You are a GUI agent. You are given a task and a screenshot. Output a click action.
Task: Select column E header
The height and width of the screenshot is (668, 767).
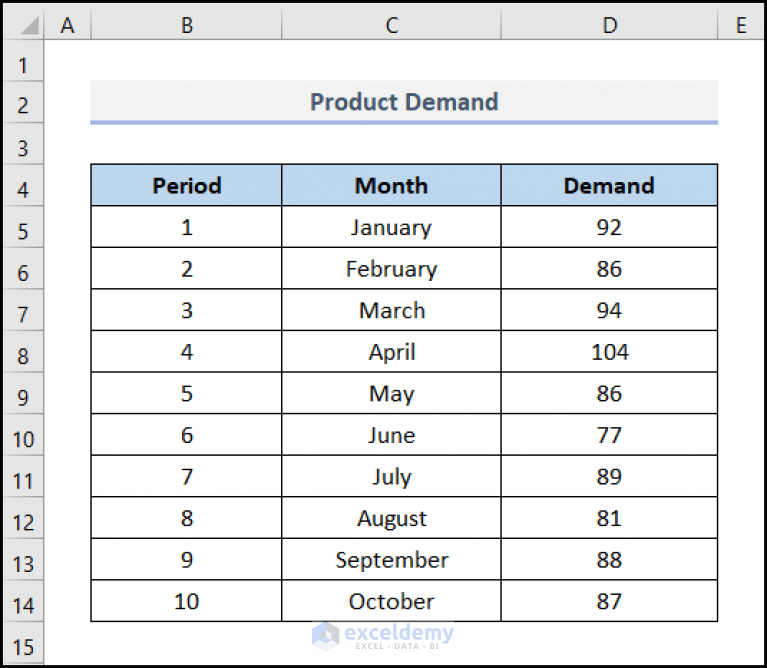click(x=741, y=25)
